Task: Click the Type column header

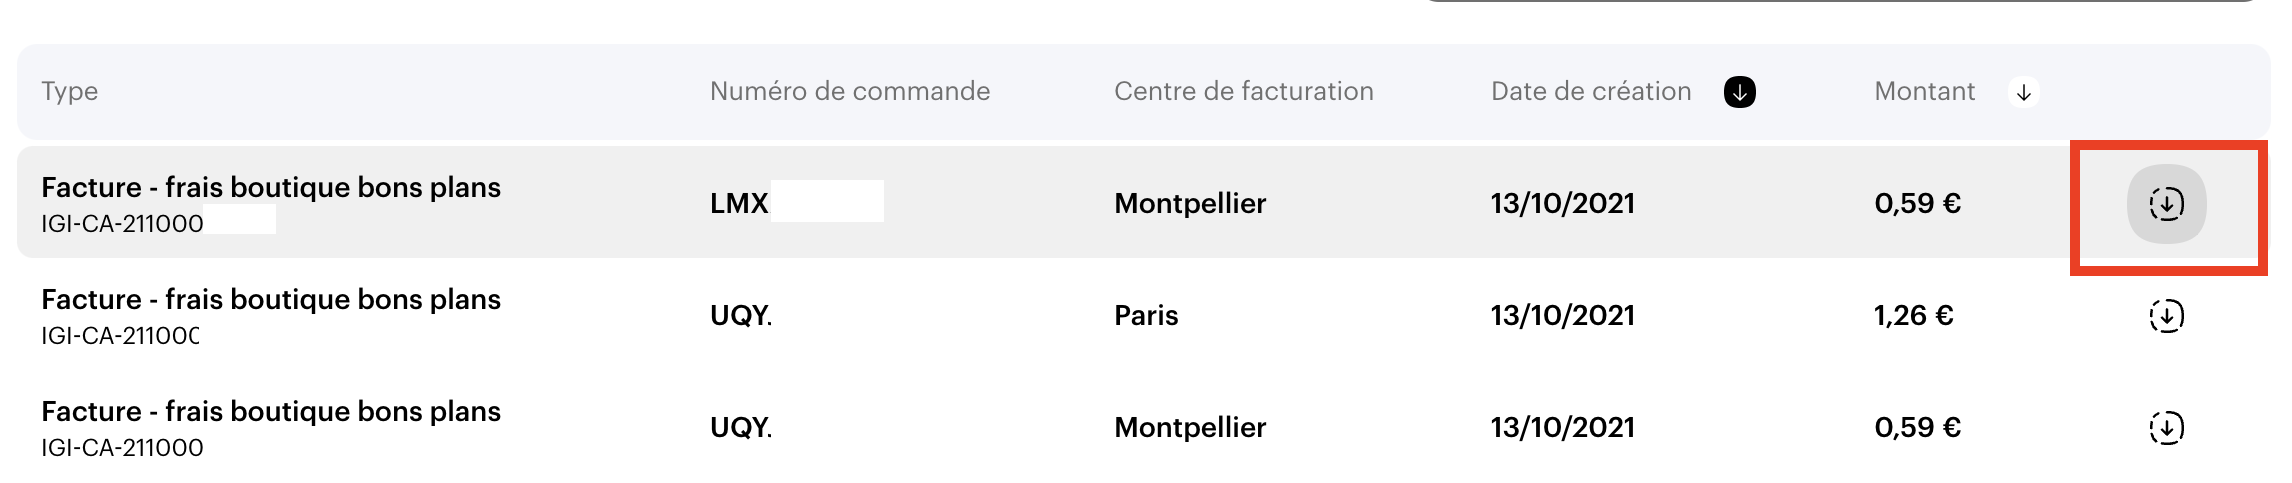Action: click(69, 91)
